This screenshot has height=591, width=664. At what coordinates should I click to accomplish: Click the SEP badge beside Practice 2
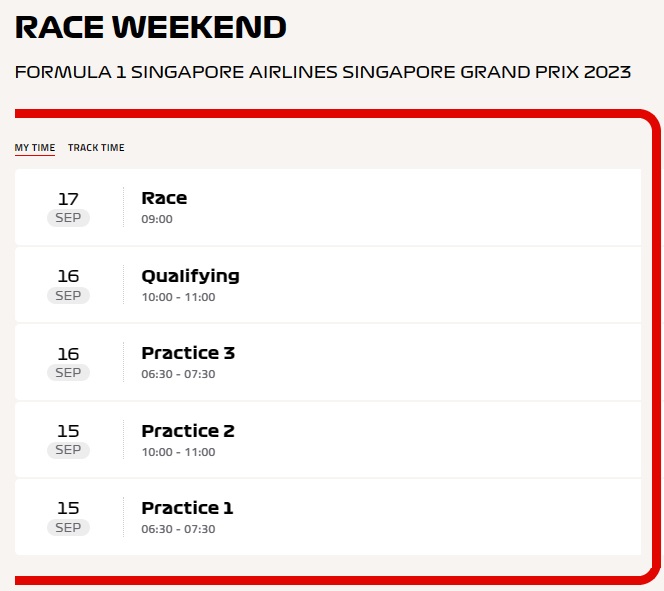tap(68, 450)
